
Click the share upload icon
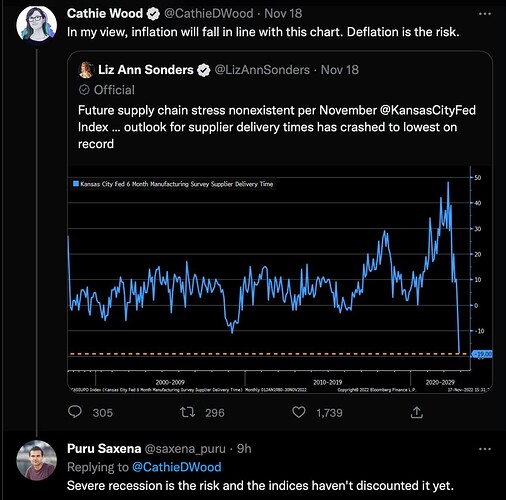coord(417,413)
